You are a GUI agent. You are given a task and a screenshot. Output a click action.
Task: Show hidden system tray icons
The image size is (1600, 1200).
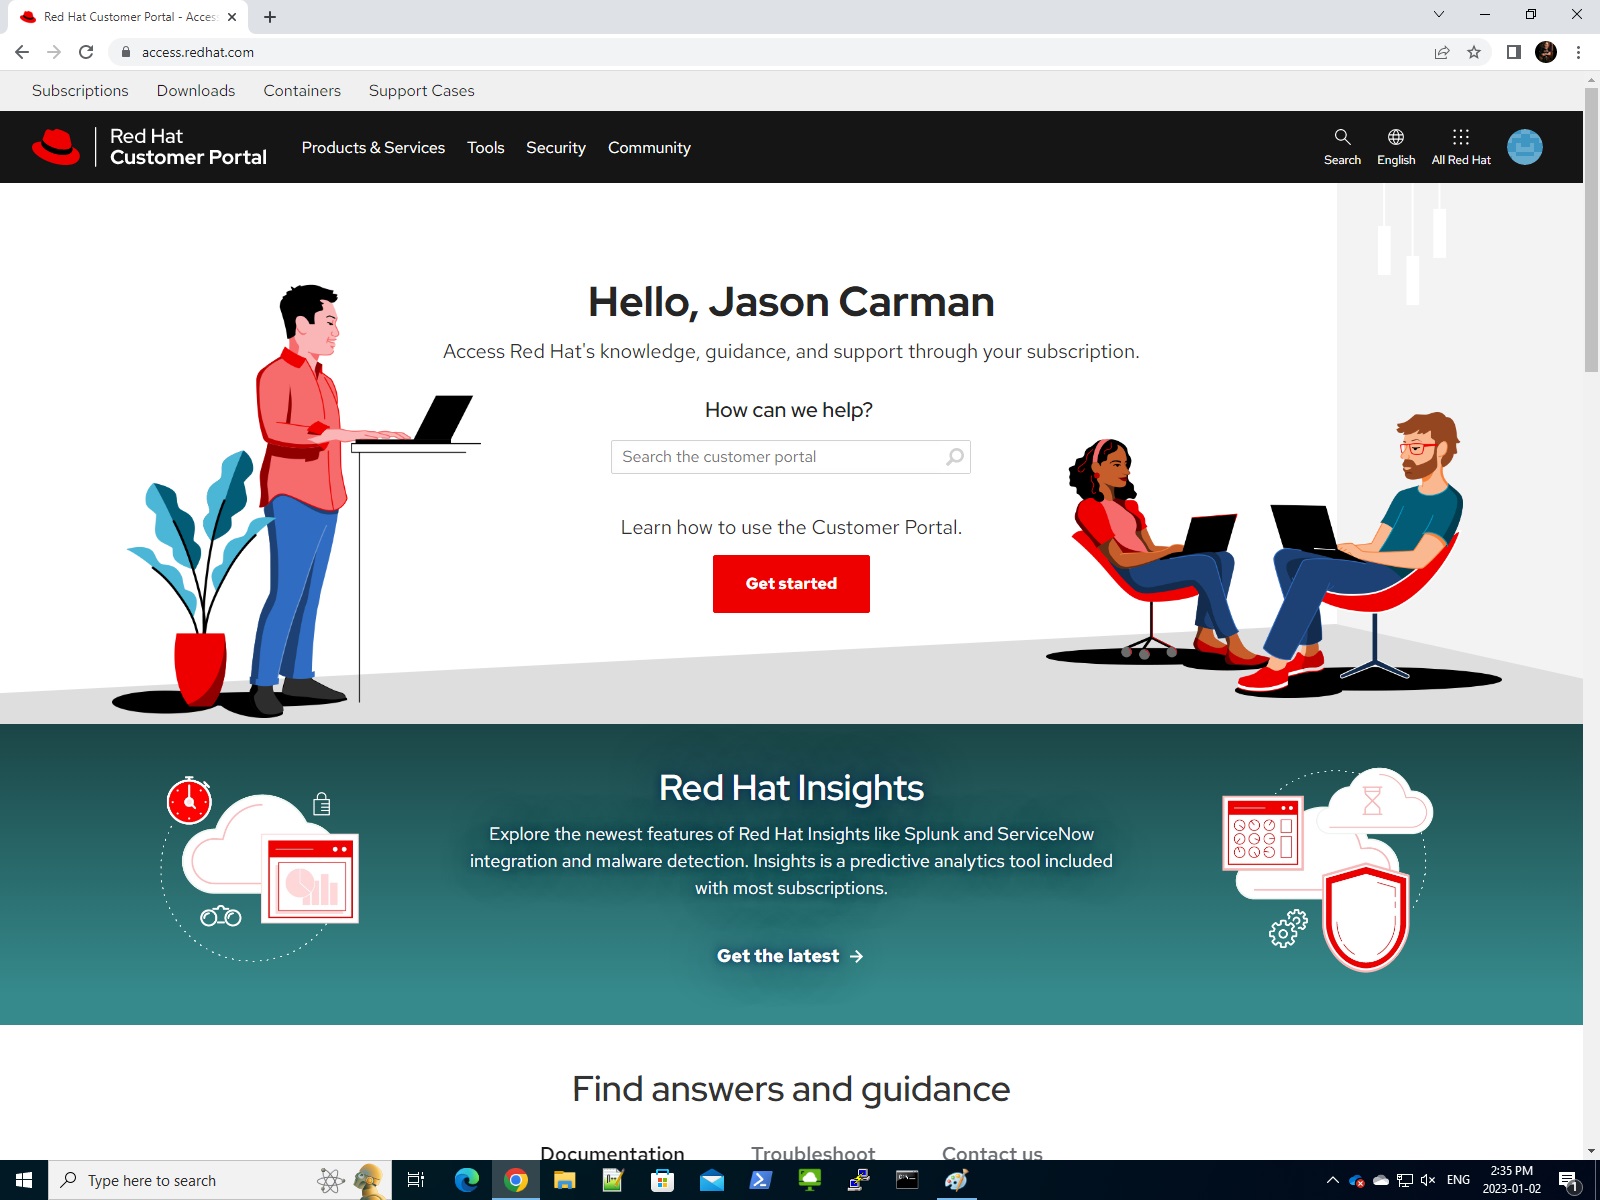[x=1332, y=1180]
